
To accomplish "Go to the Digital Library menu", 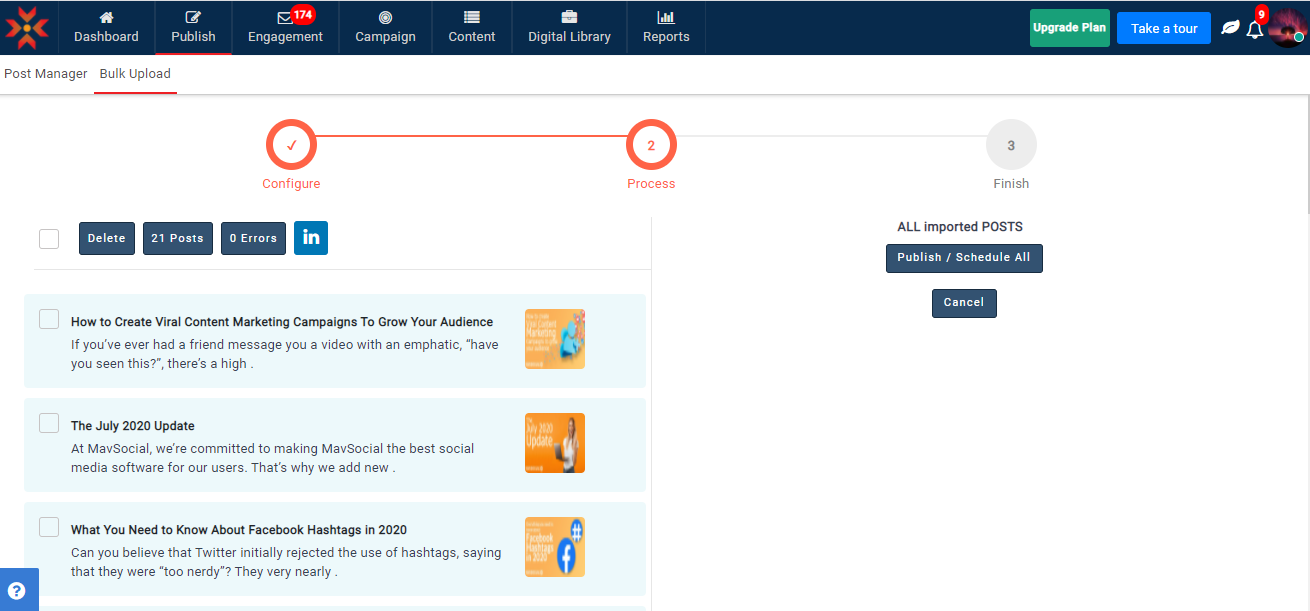I will [569, 28].
